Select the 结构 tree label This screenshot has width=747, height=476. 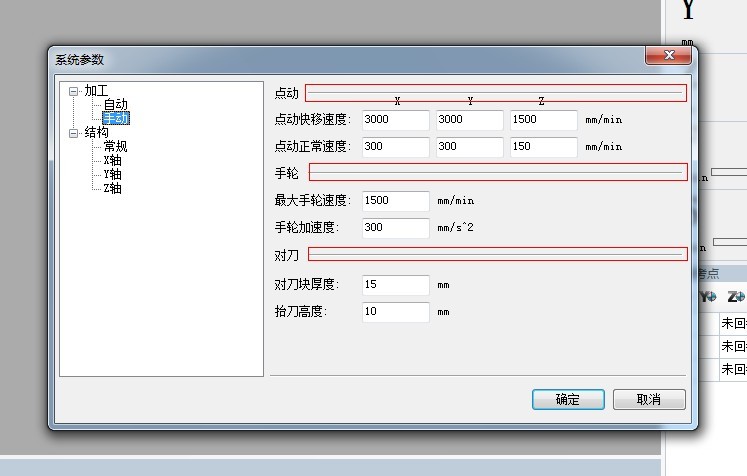click(x=96, y=132)
